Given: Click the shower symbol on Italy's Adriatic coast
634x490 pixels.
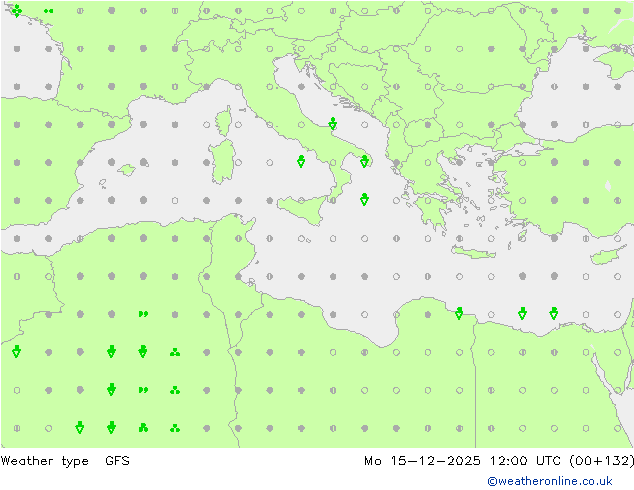Looking at the screenshot, I should click(332, 124).
